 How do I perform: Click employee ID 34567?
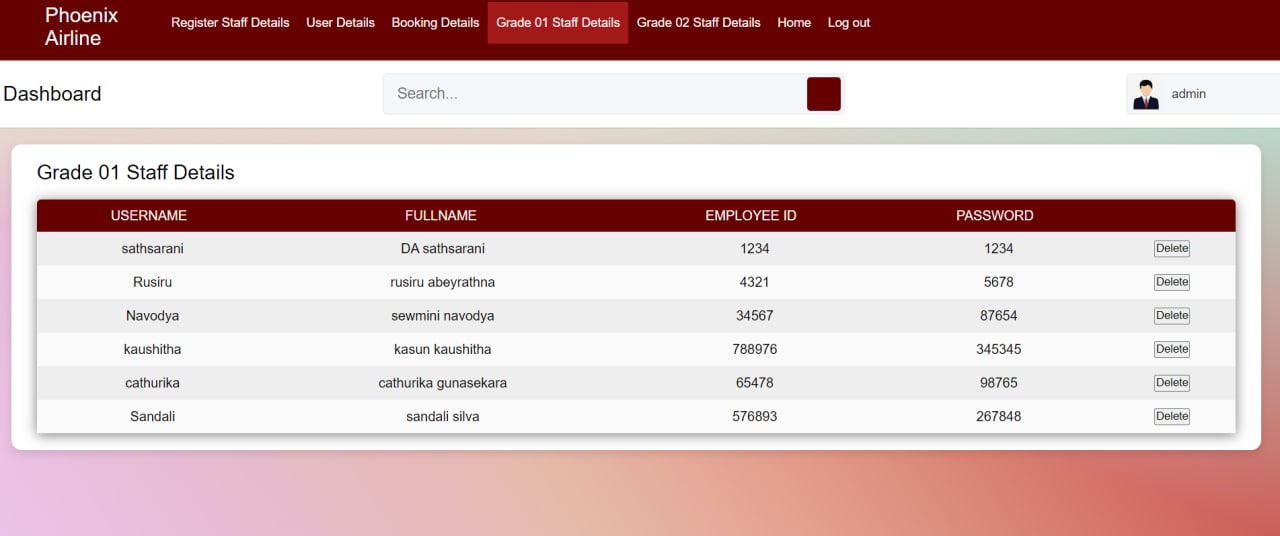[755, 315]
